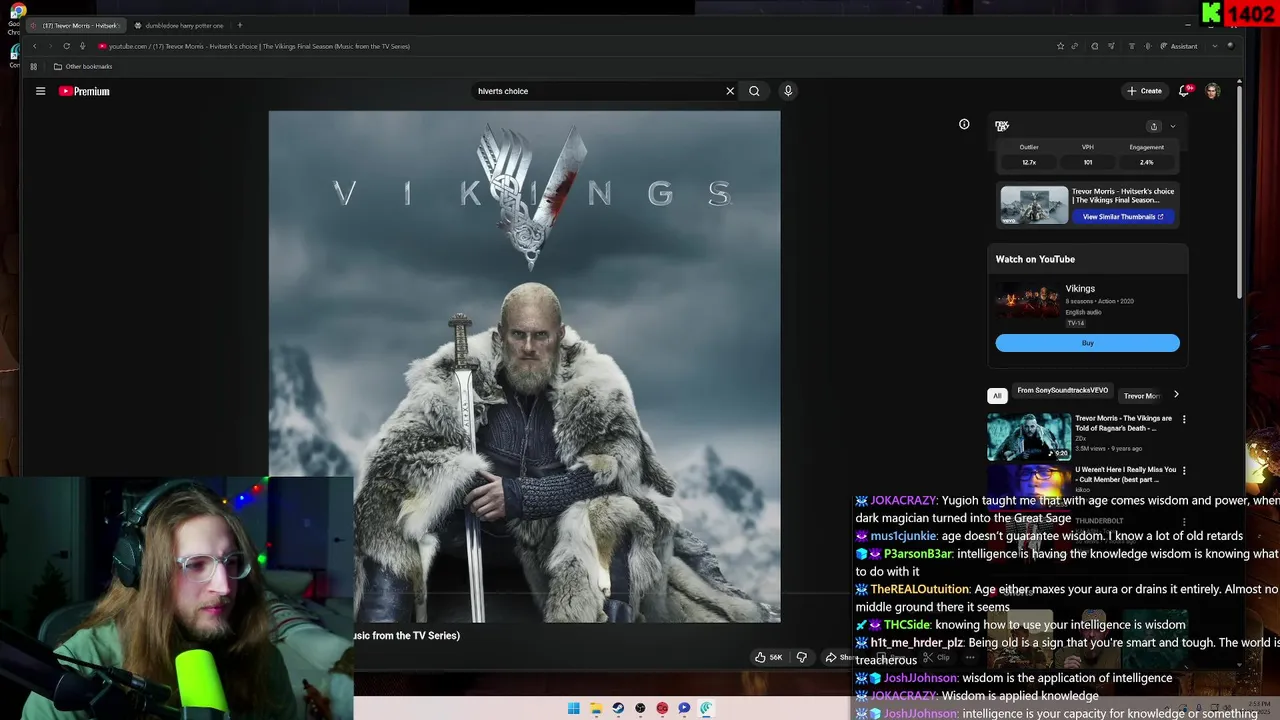Like the video with thumbs up 56K
This screenshot has height=720, width=1280.
point(768,657)
